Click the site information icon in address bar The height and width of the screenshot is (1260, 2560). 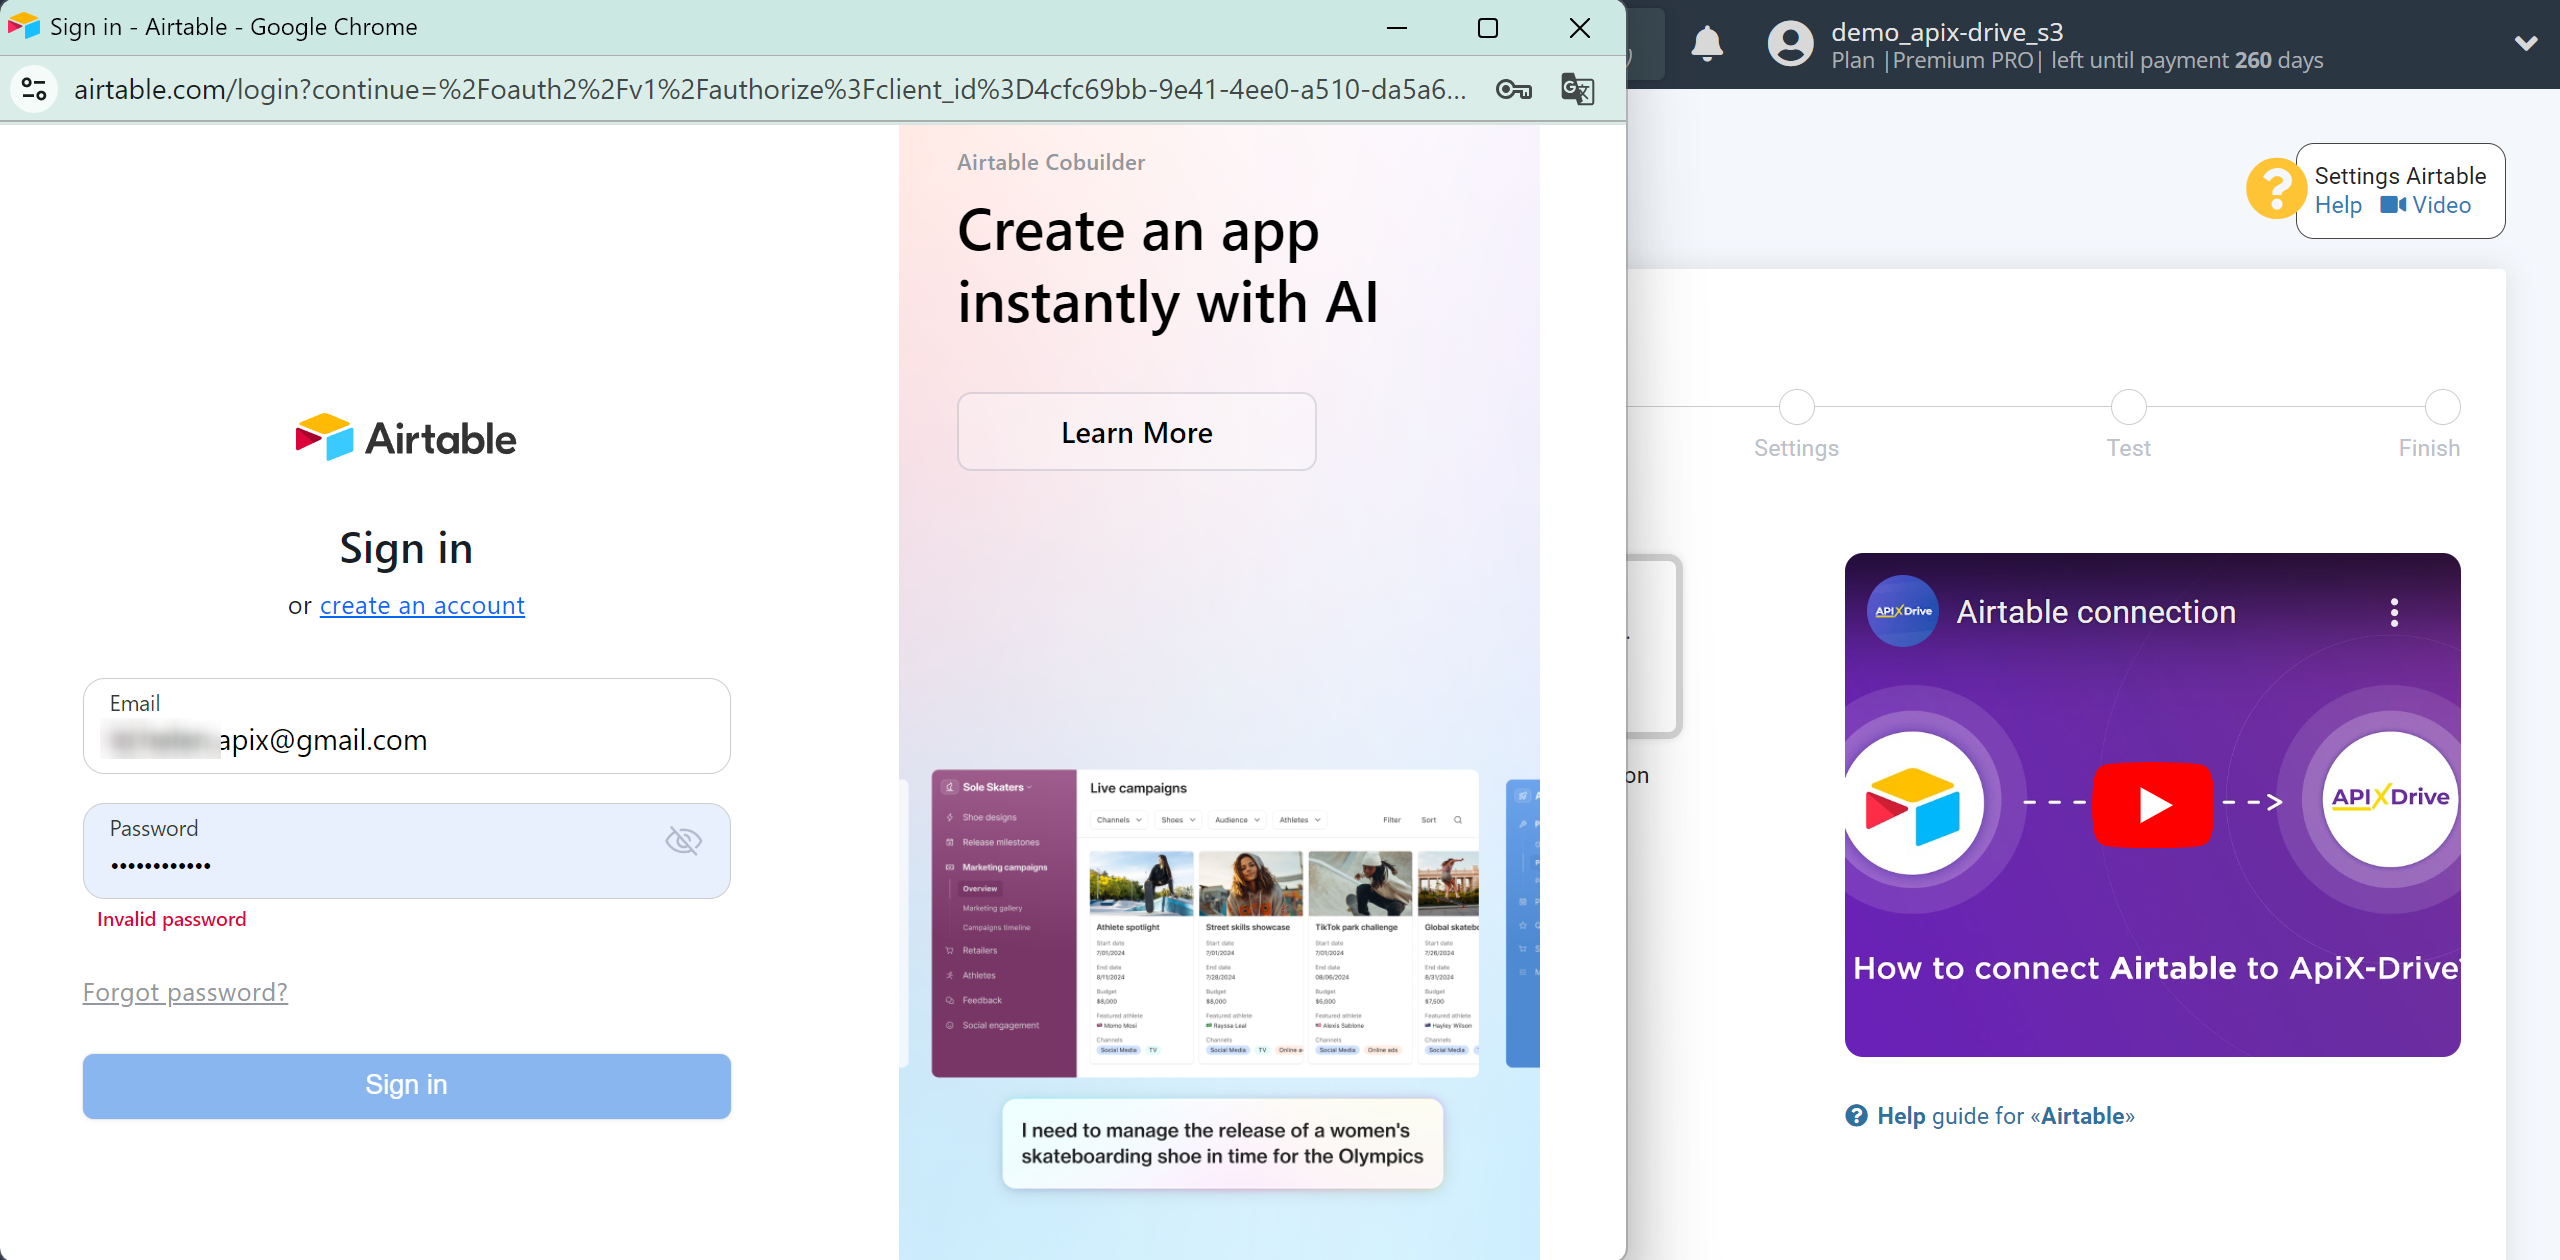pyautogui.click(x=34, y=89)
